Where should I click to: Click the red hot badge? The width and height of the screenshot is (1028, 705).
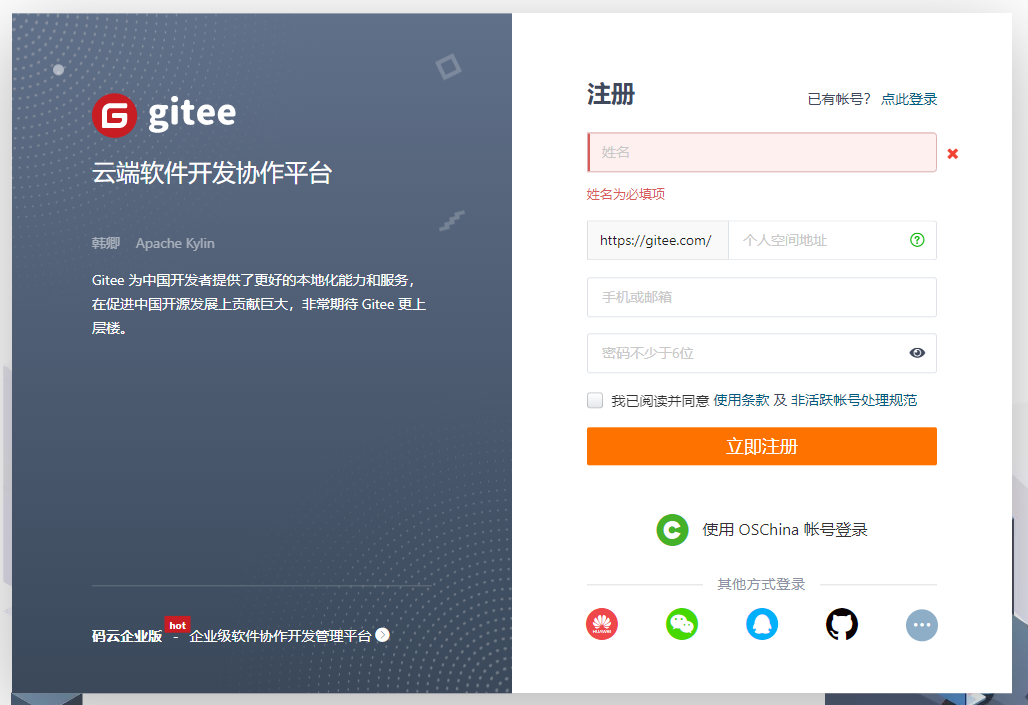coord(177,626)
